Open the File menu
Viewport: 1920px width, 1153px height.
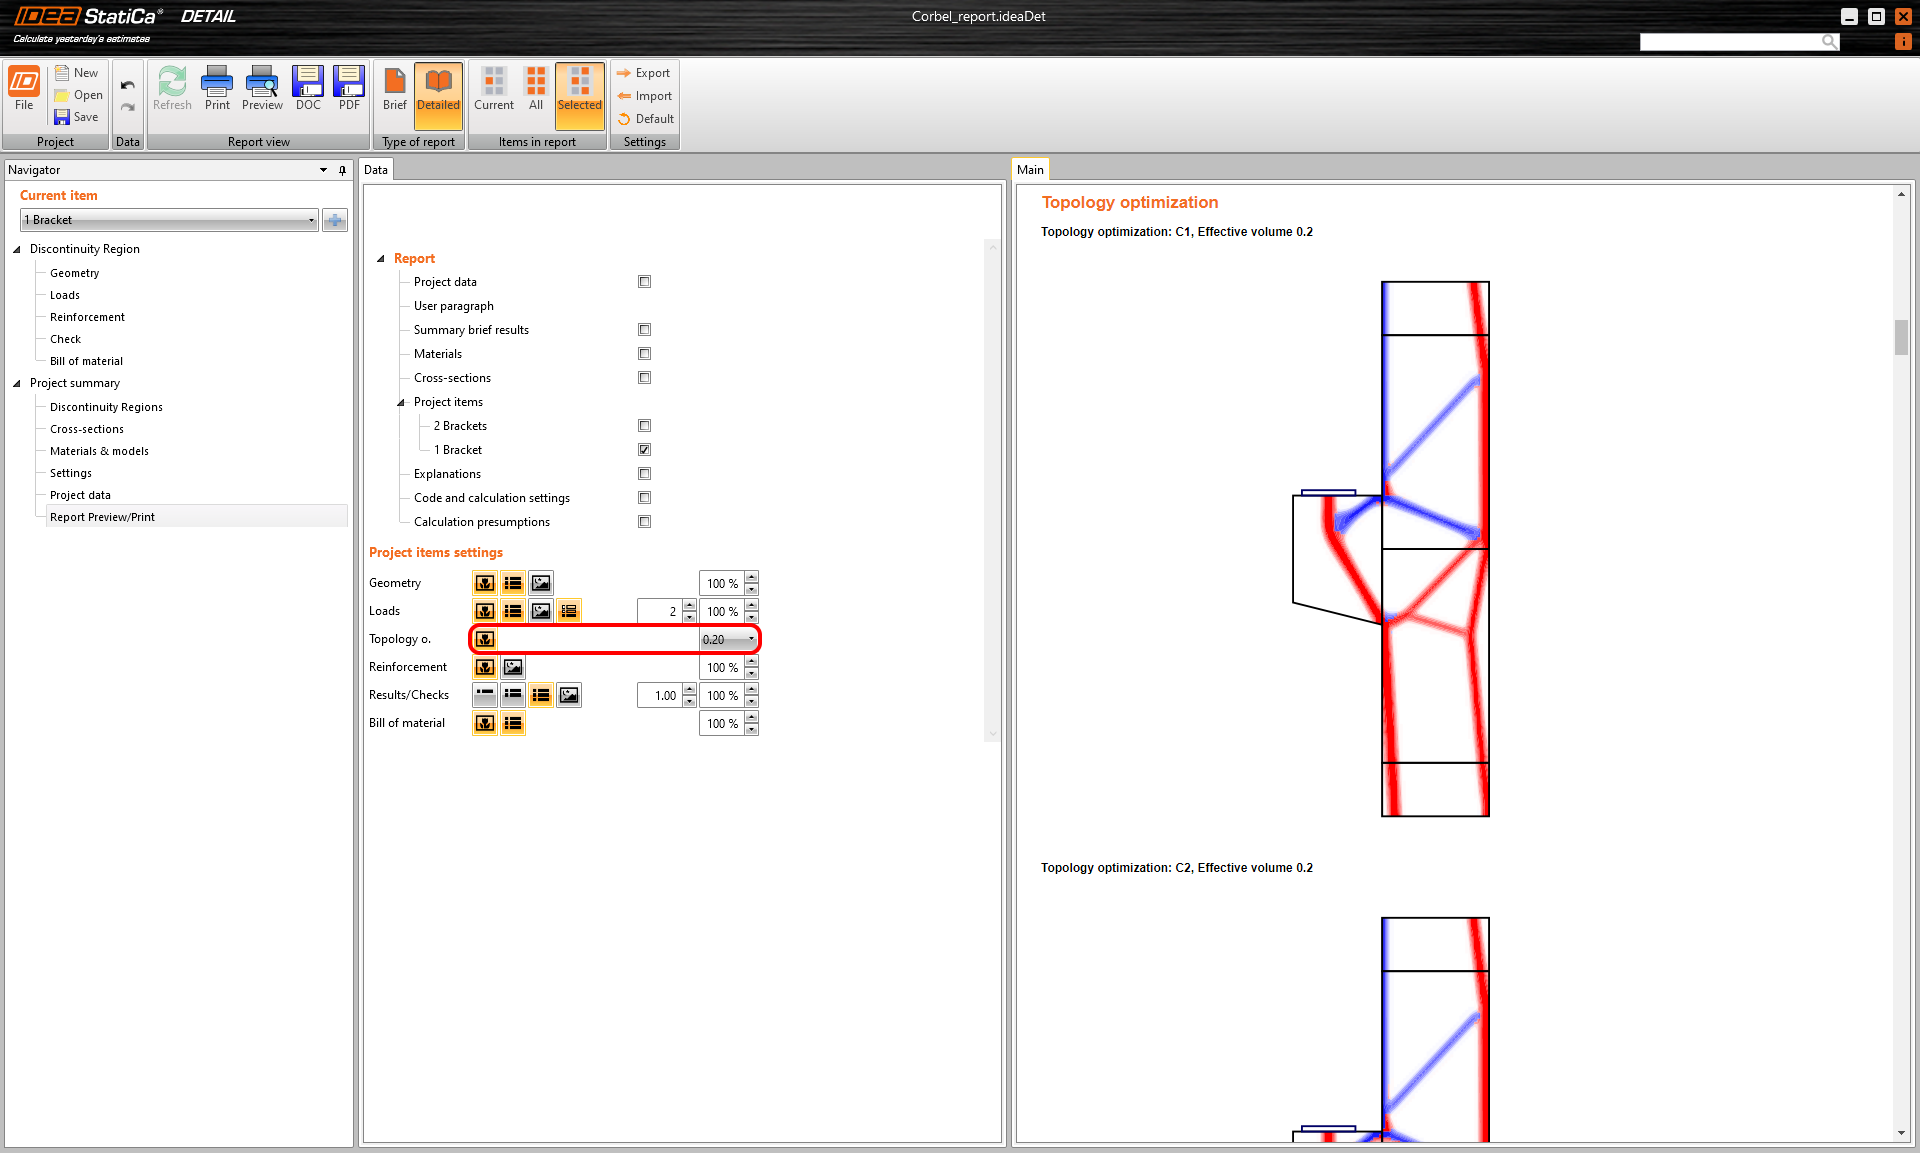[24, 88]
